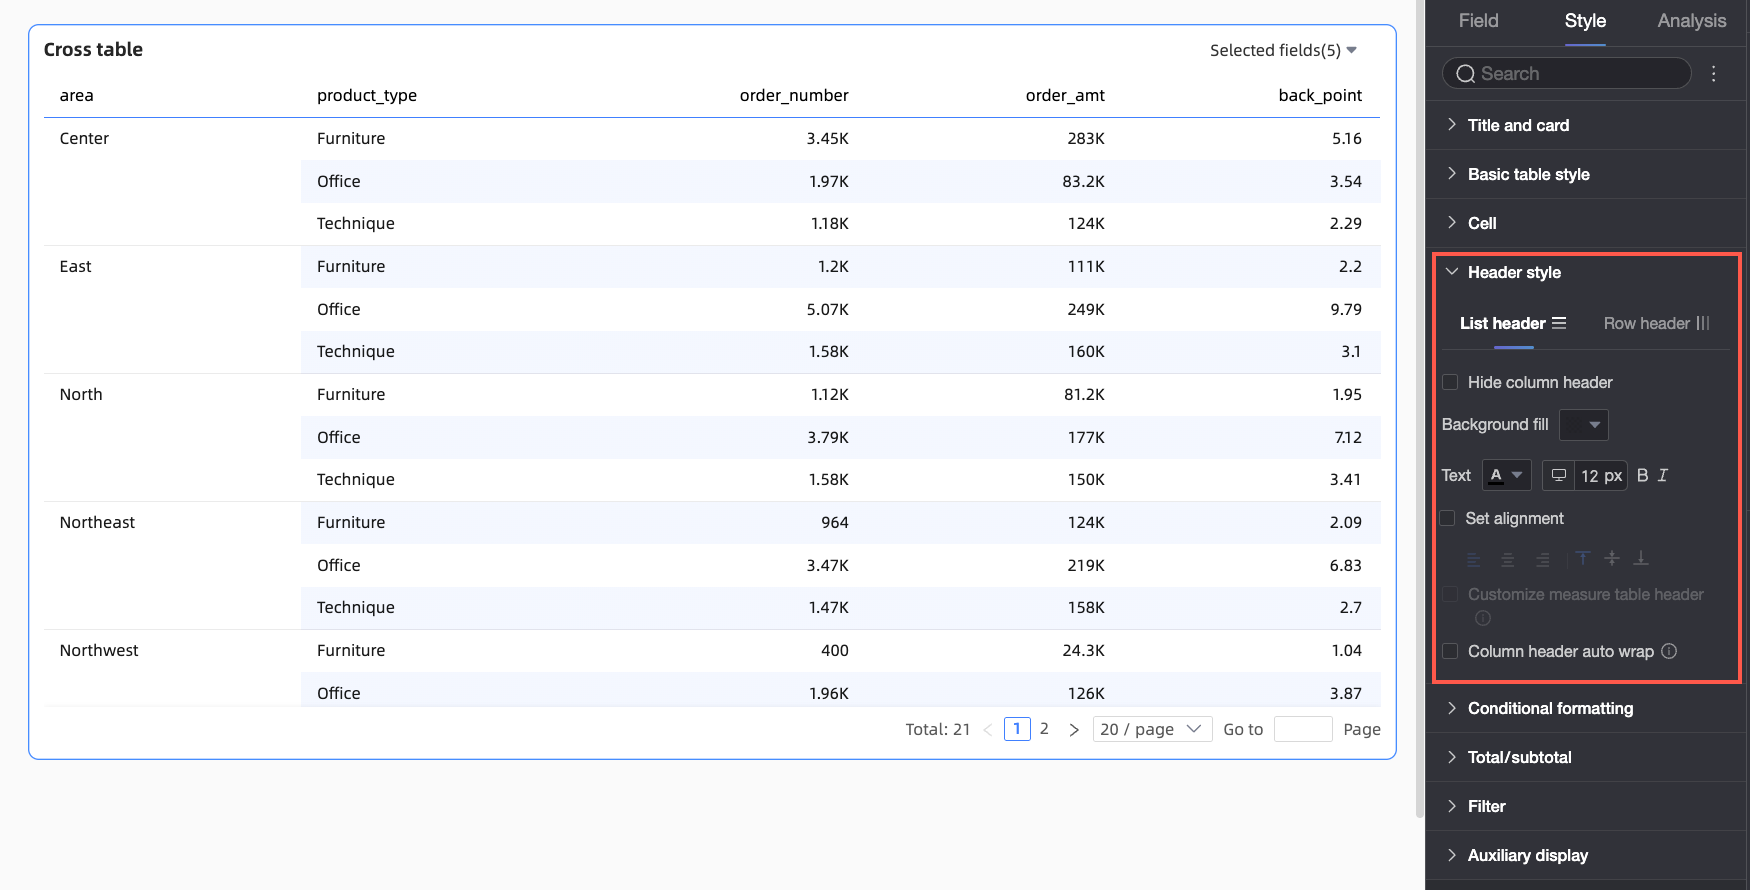Viewport: 1750px width, 890px height.
Task: Click the vertical scrollbar beside the table
Action: pos(1420,409)
